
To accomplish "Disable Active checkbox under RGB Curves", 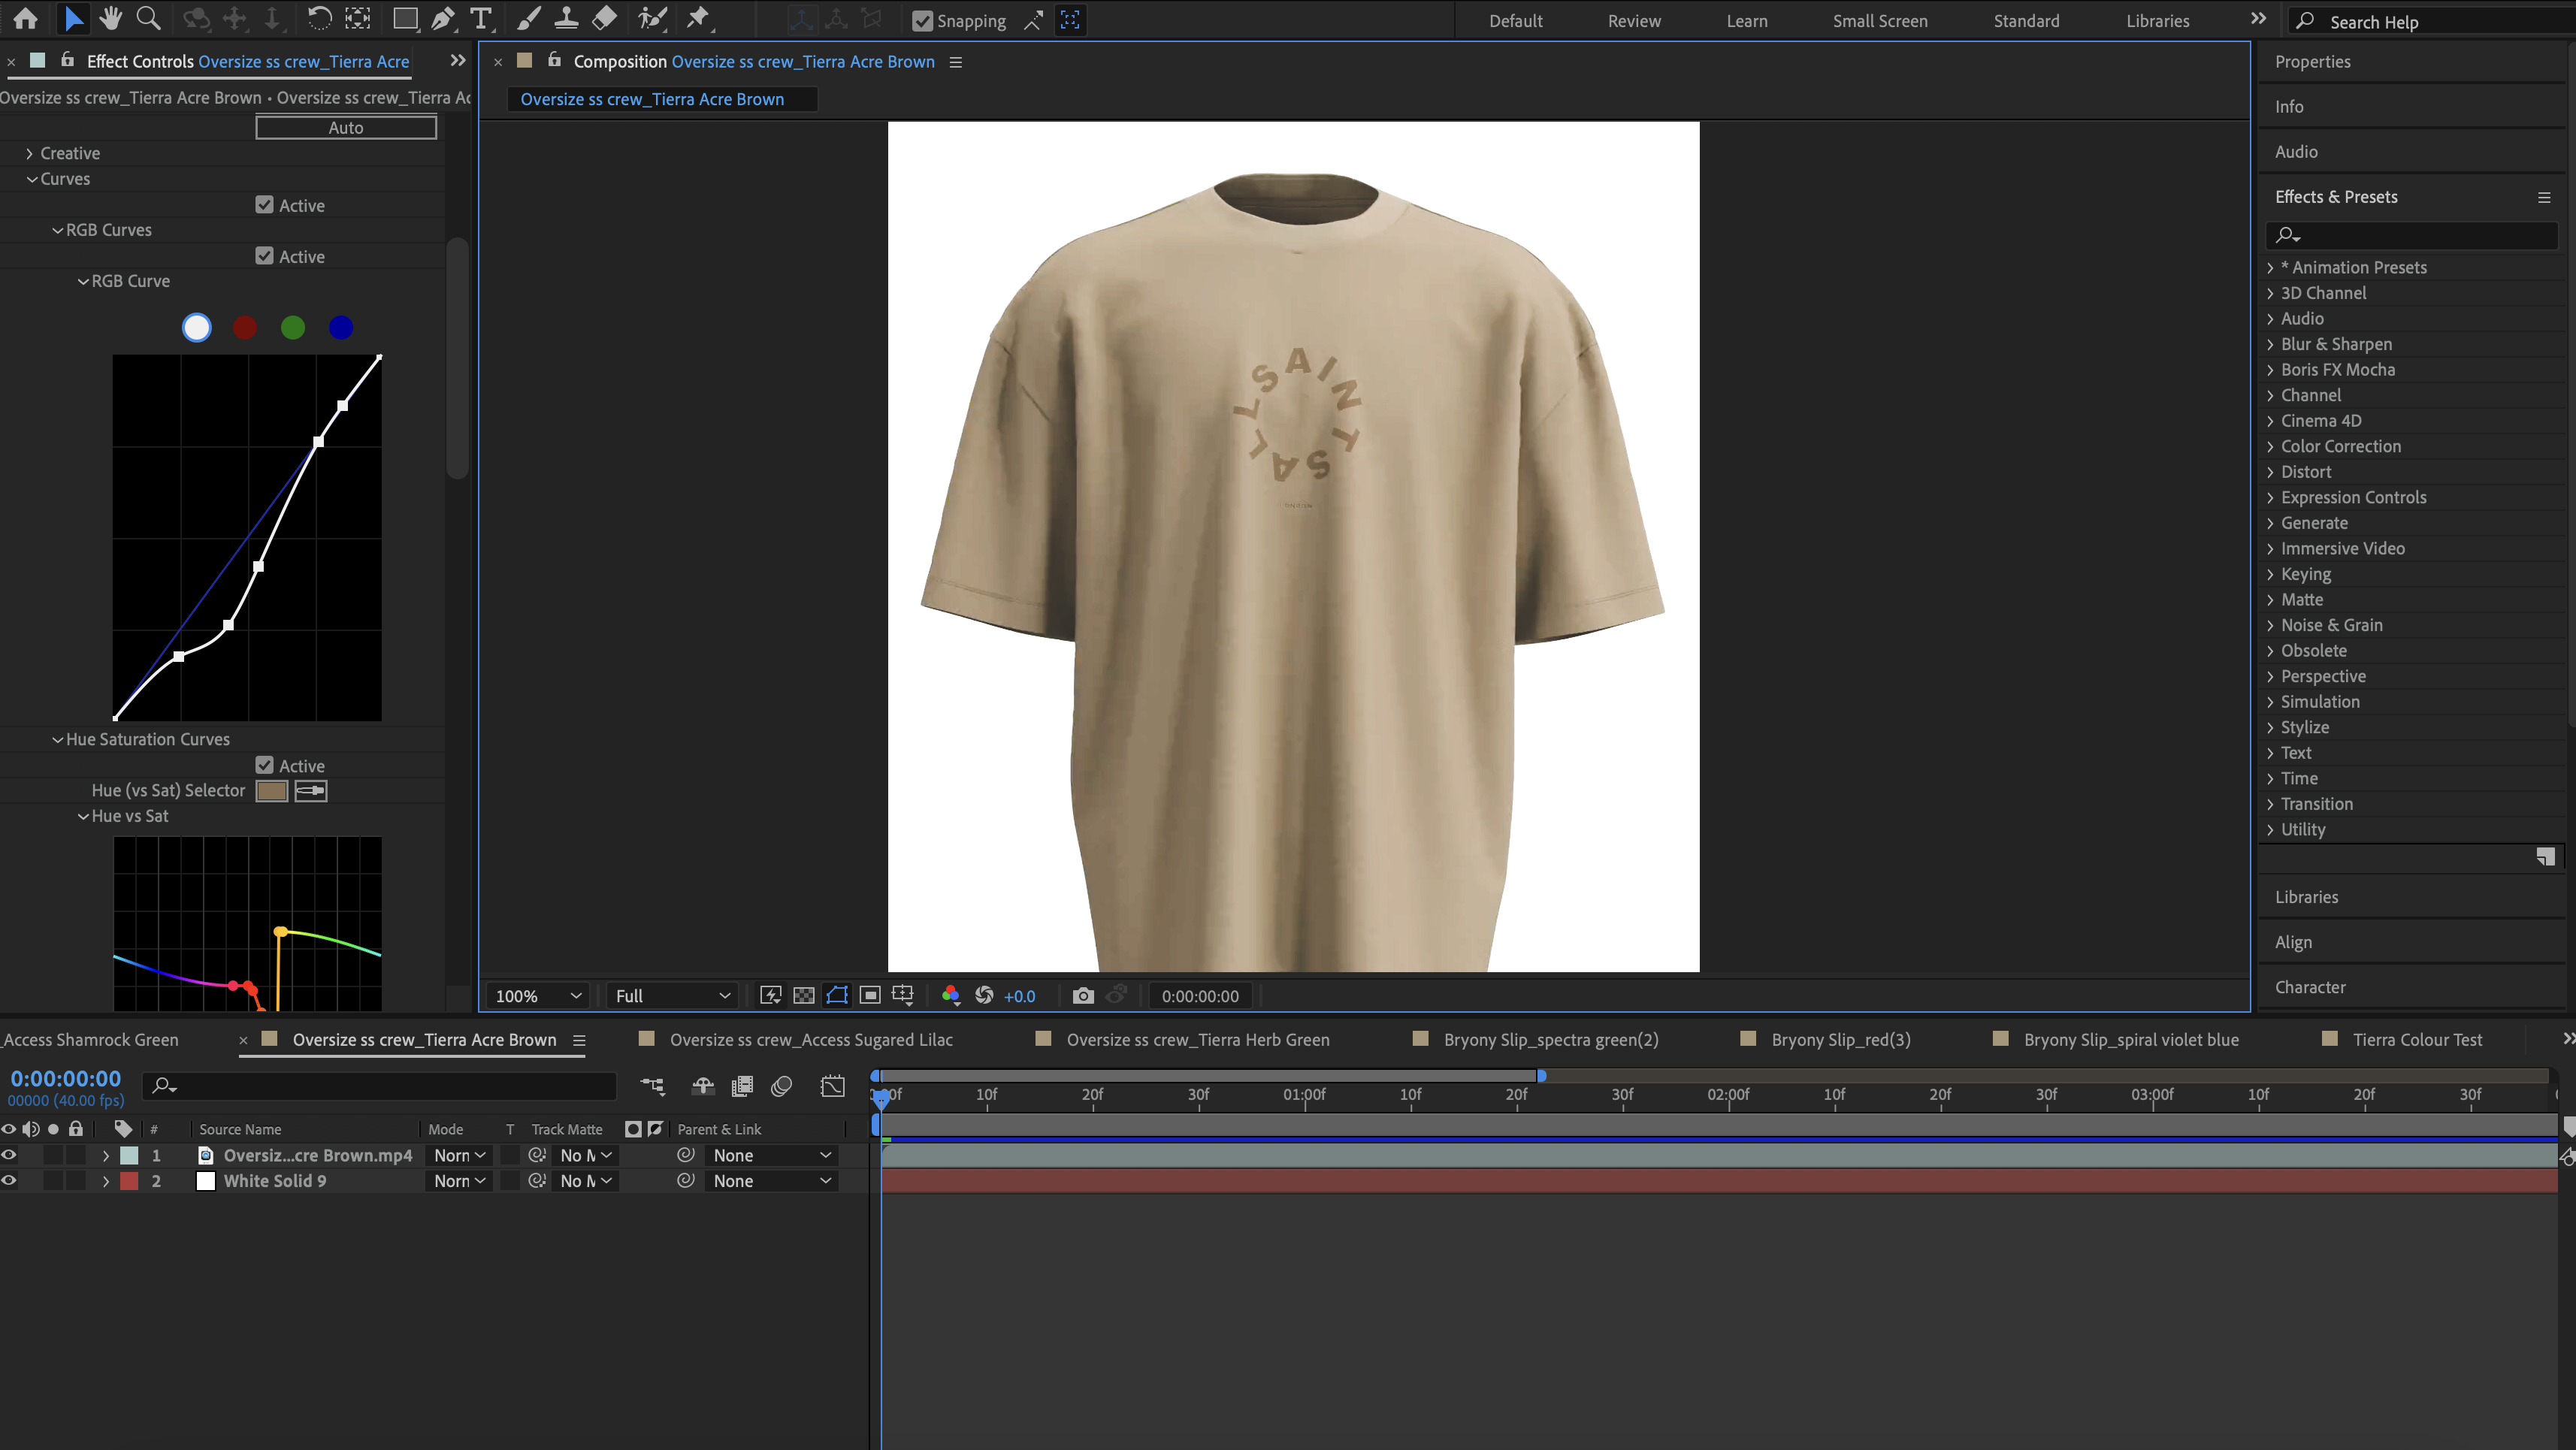I will 264,256.
